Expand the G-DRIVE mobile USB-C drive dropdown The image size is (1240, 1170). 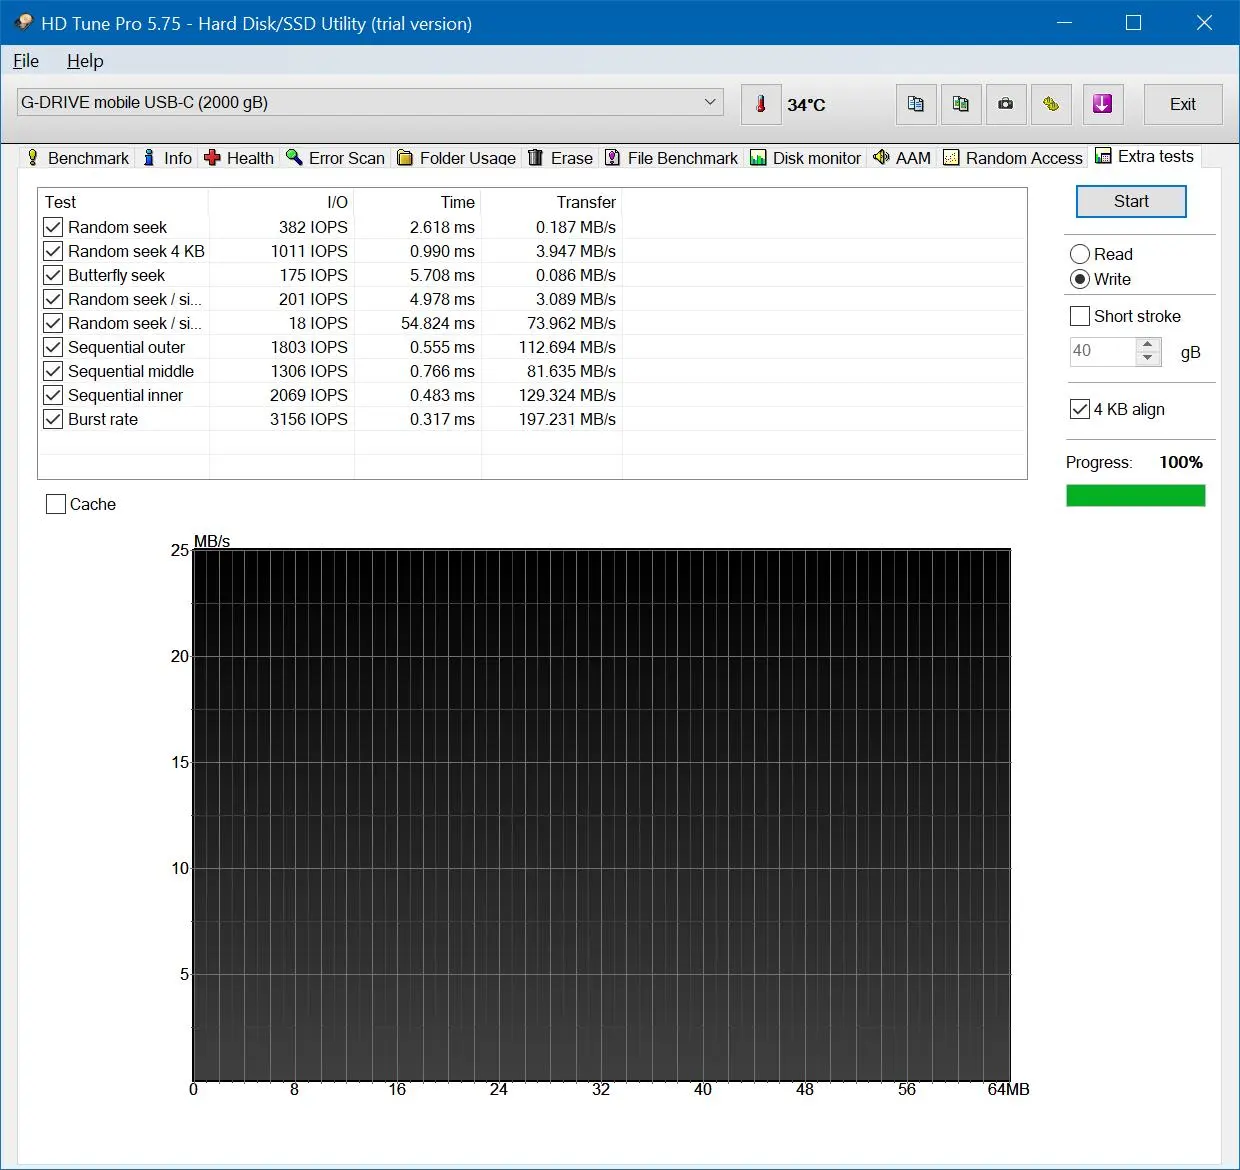pos(370,102)
